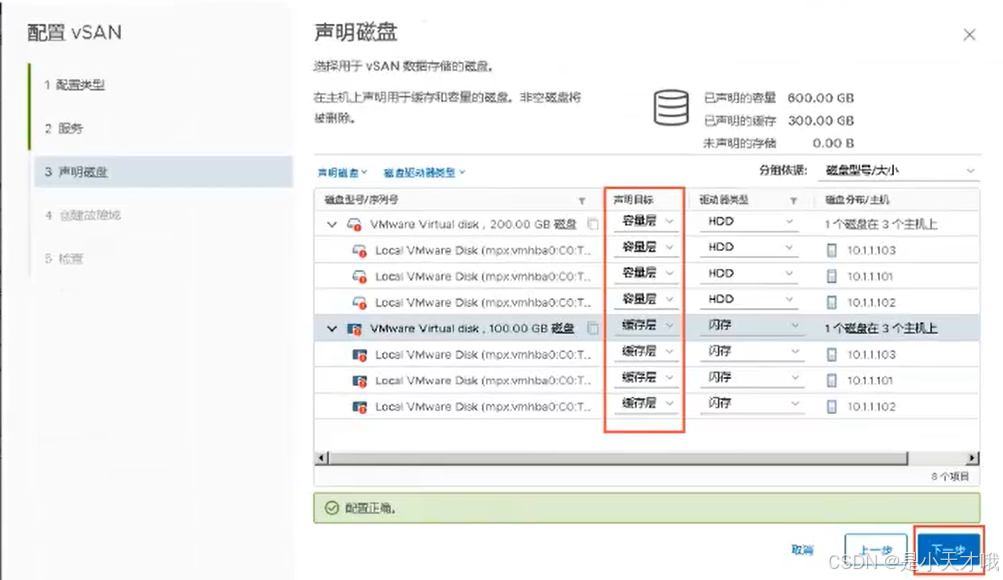Click the copy icon beside the 200.00 GB disk group
The width and height of the screenshot is (1003, 580).
593,224
